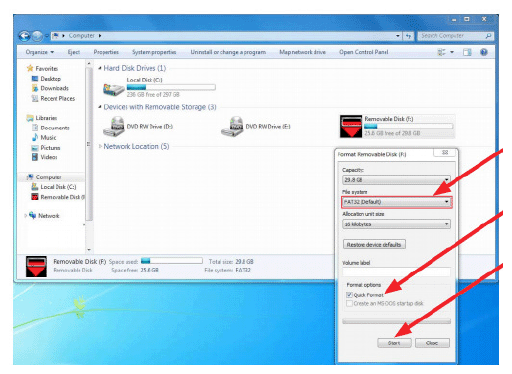Image resolution: width=512 pixels, height=374 pixels.
Task: Expand the Network tree node
Action: point(26,216)
